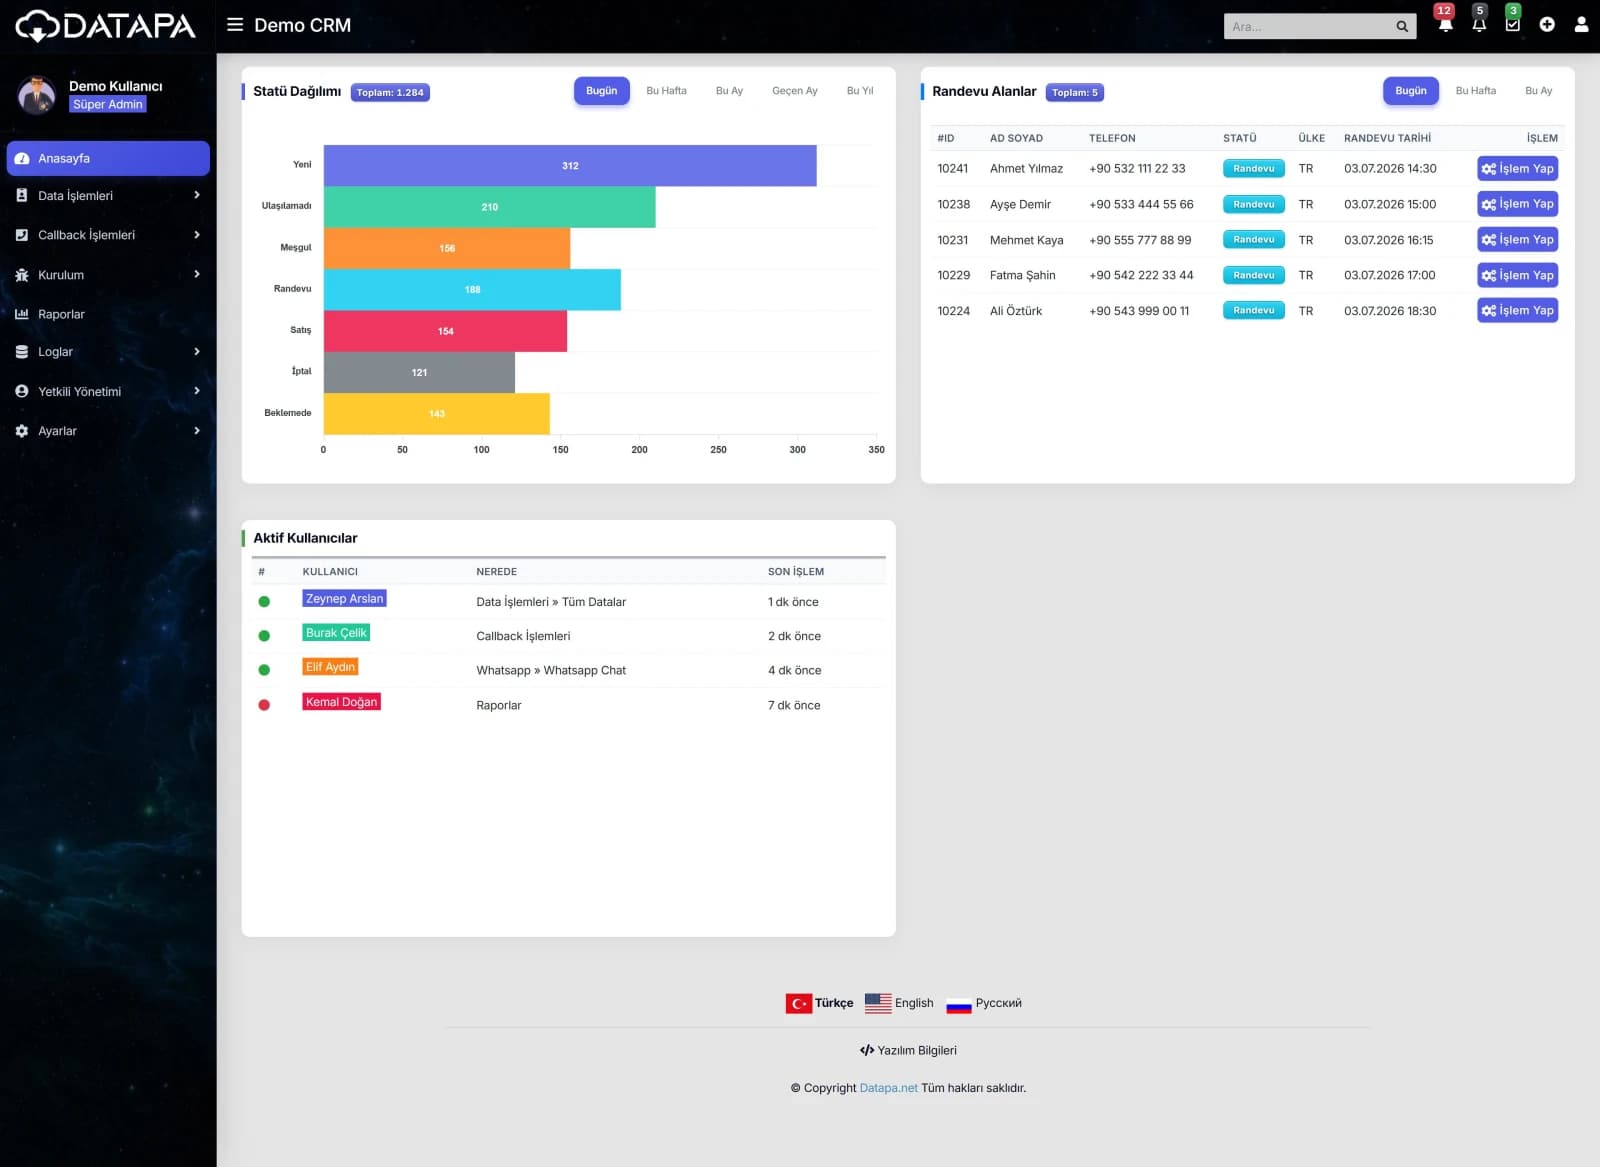The width and height of the screenshot is (1600, 1167).
Task: Follow the Datapa.net copyright link
Action: [888, 1088]
